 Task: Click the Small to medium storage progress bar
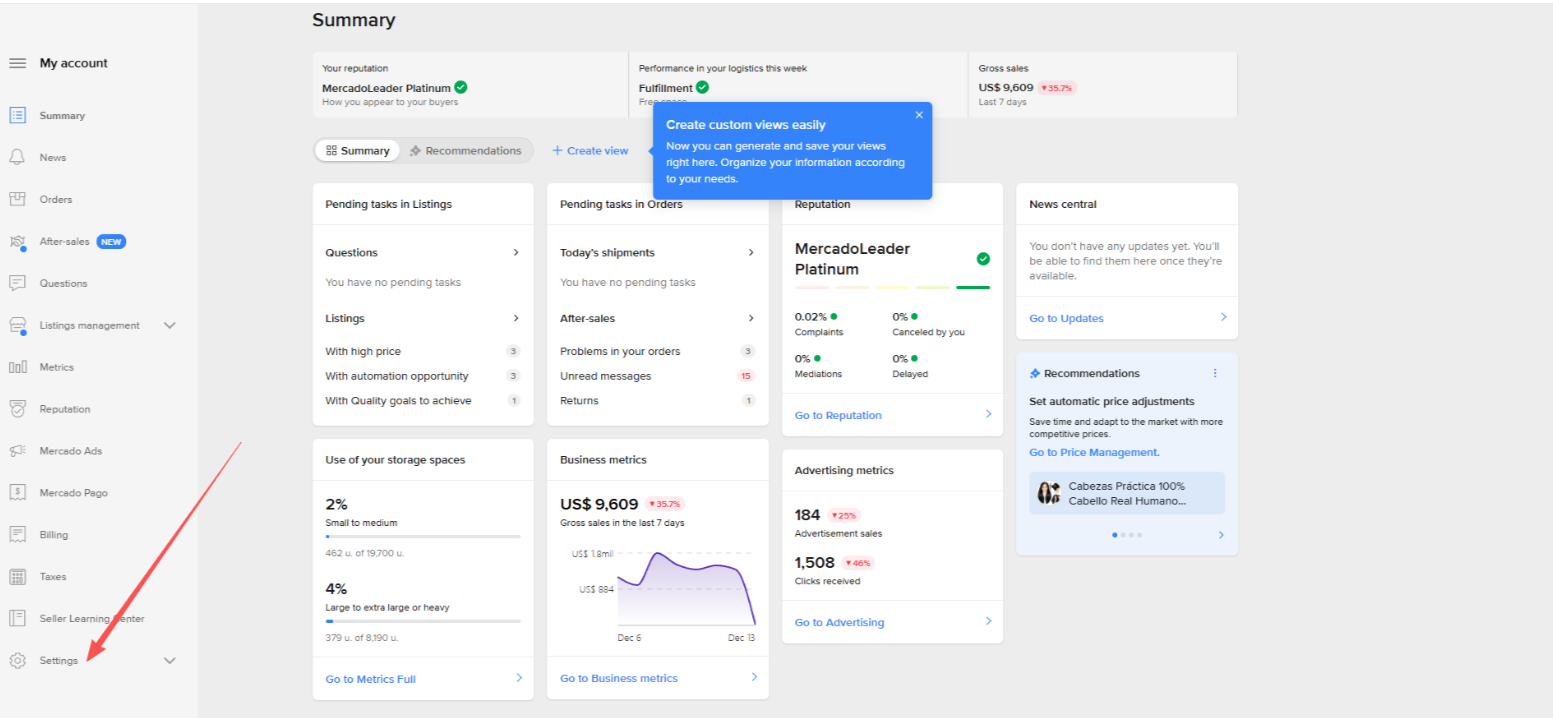pyautogui.click(x=423, y=537)
